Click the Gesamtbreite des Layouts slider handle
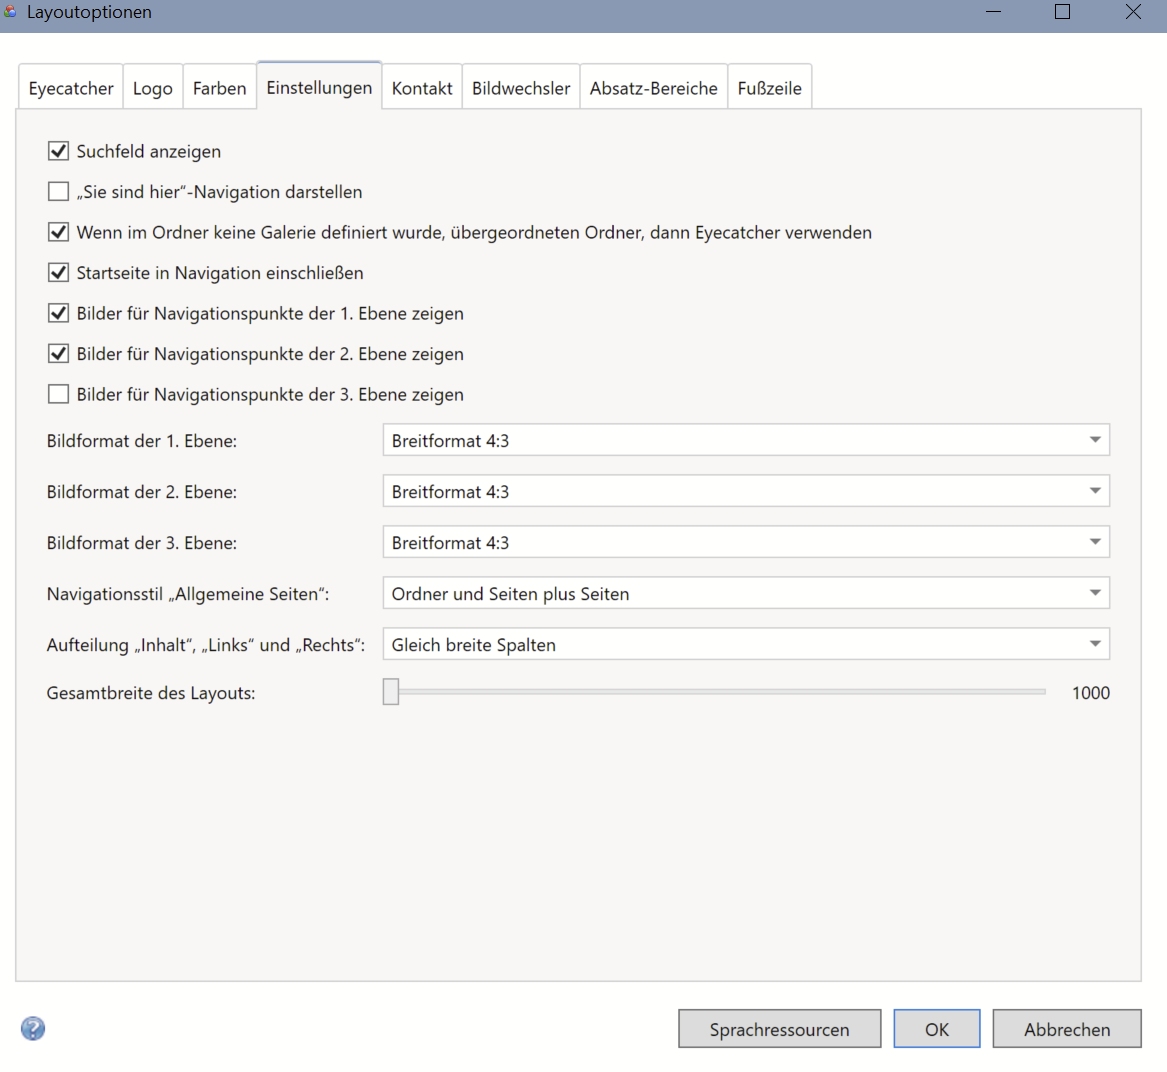 coord(391,692)
